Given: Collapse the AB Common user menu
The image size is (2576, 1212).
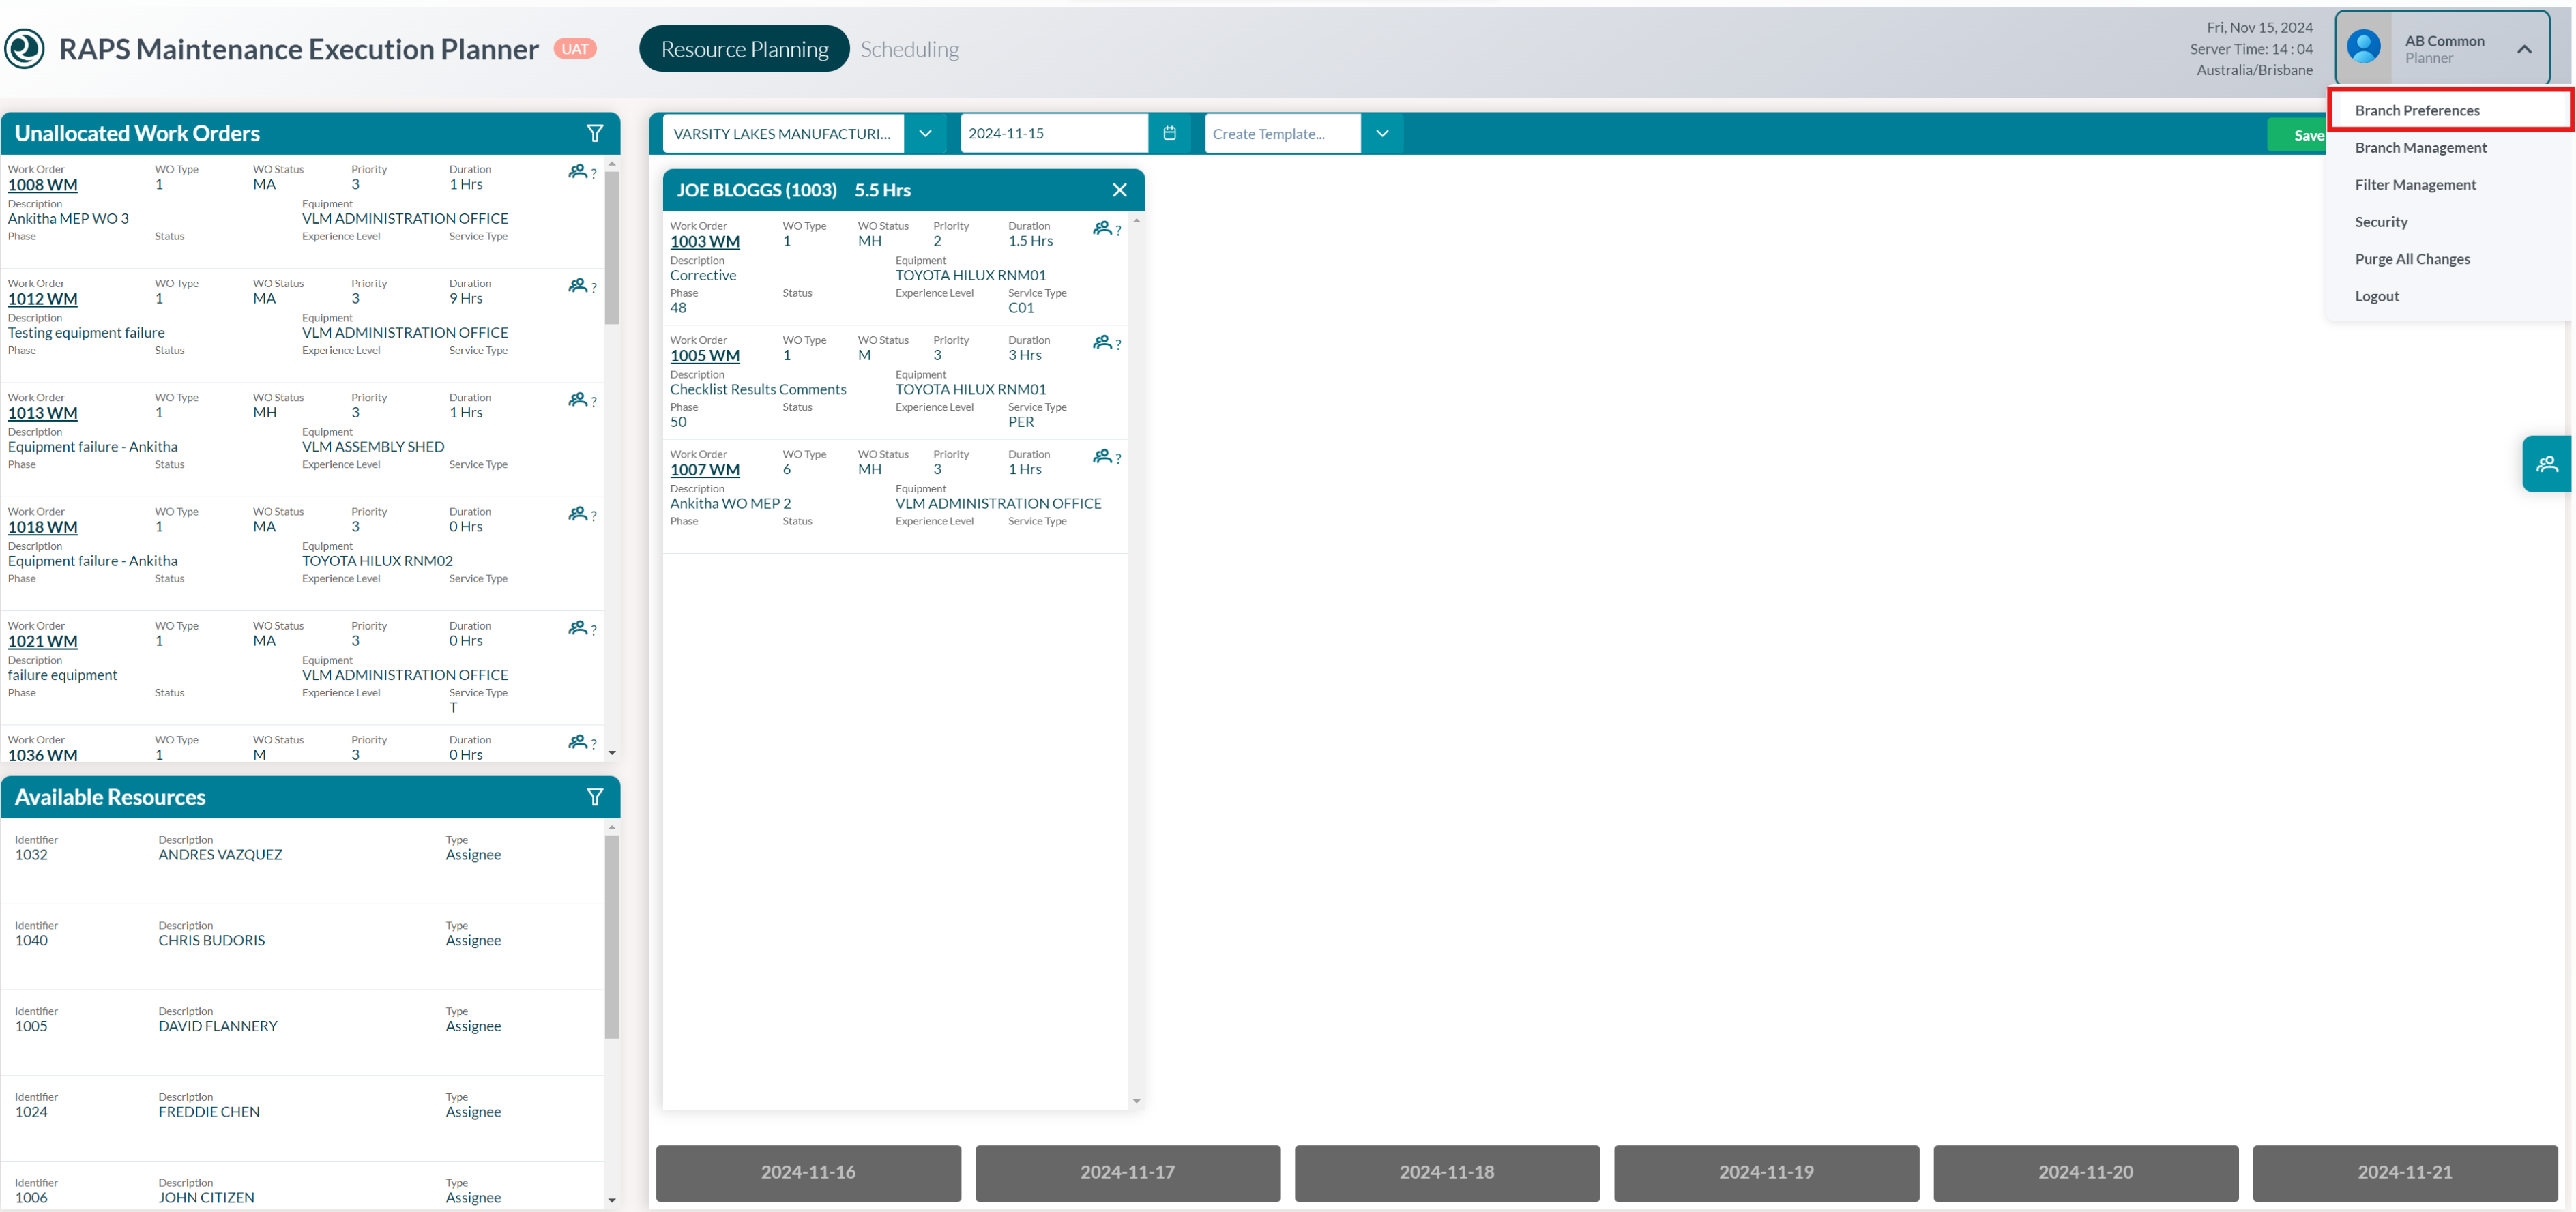Looking at the screenshot, I should (x=2523, y=49).
